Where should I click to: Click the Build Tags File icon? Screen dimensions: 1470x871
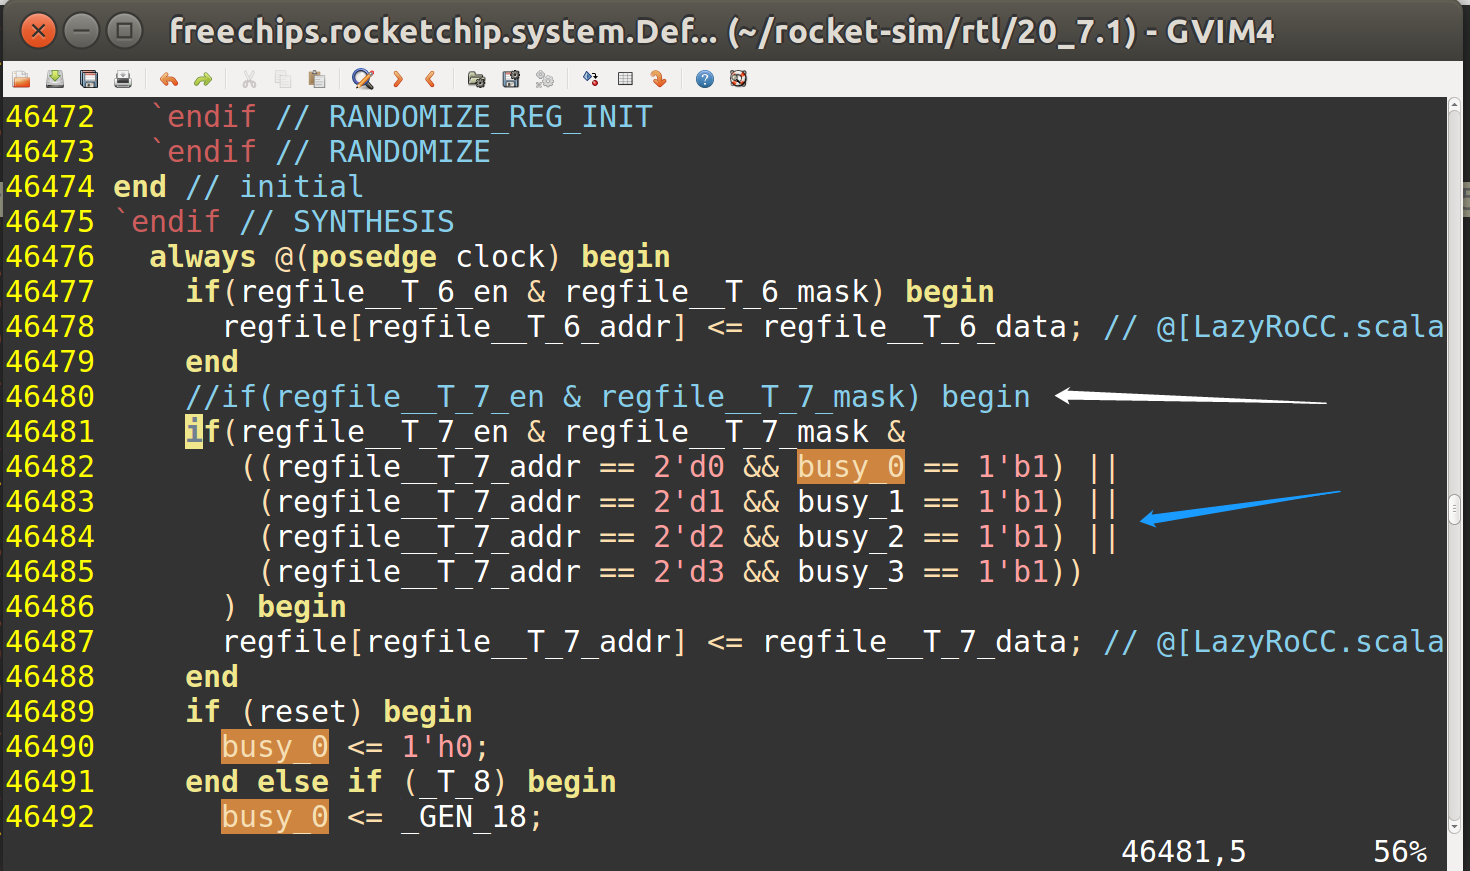[x=626, y=79]
